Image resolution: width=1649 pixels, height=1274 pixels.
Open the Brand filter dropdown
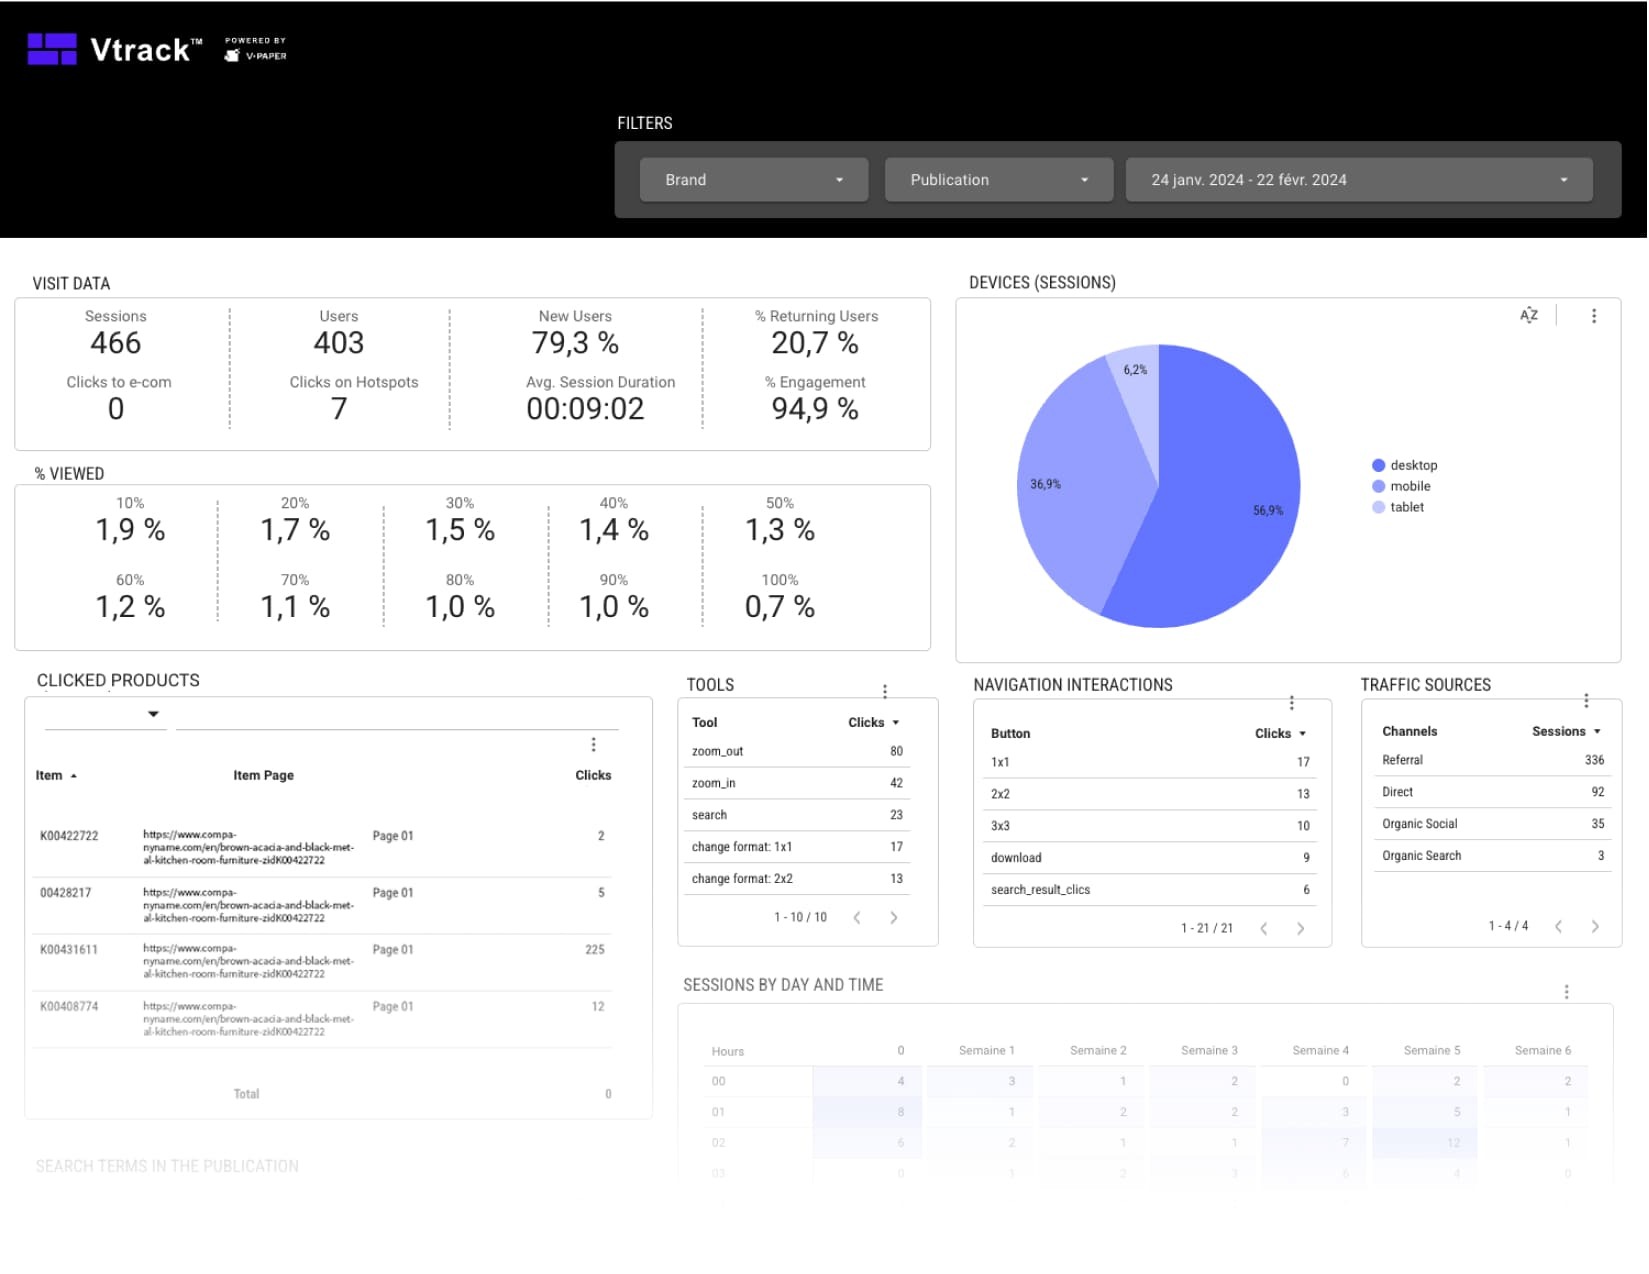pyautogui.click(x=754, y=180)
